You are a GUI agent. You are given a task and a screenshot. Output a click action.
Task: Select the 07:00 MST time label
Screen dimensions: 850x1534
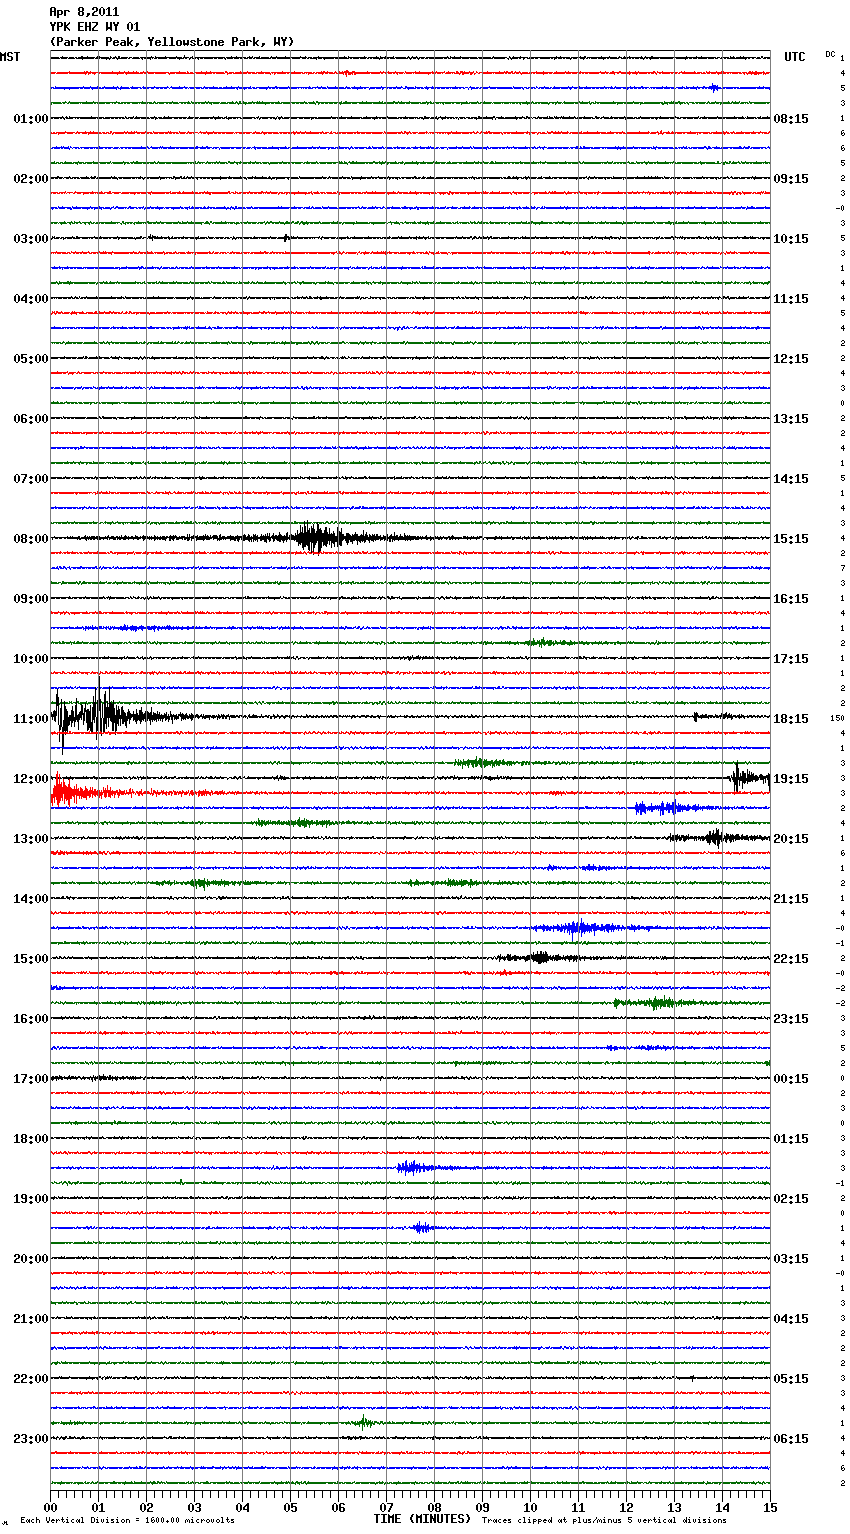pyautogui.click(x=31, y=479)
